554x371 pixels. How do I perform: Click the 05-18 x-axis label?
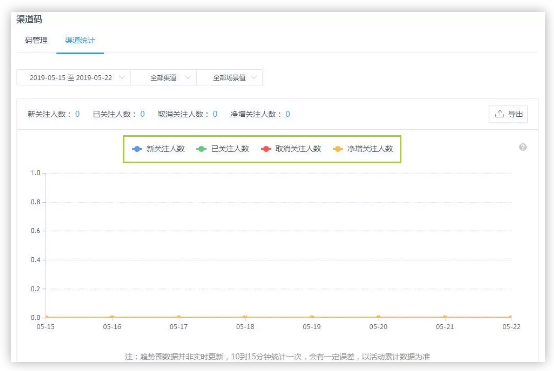pyautogui.click(x=245, y=326)
